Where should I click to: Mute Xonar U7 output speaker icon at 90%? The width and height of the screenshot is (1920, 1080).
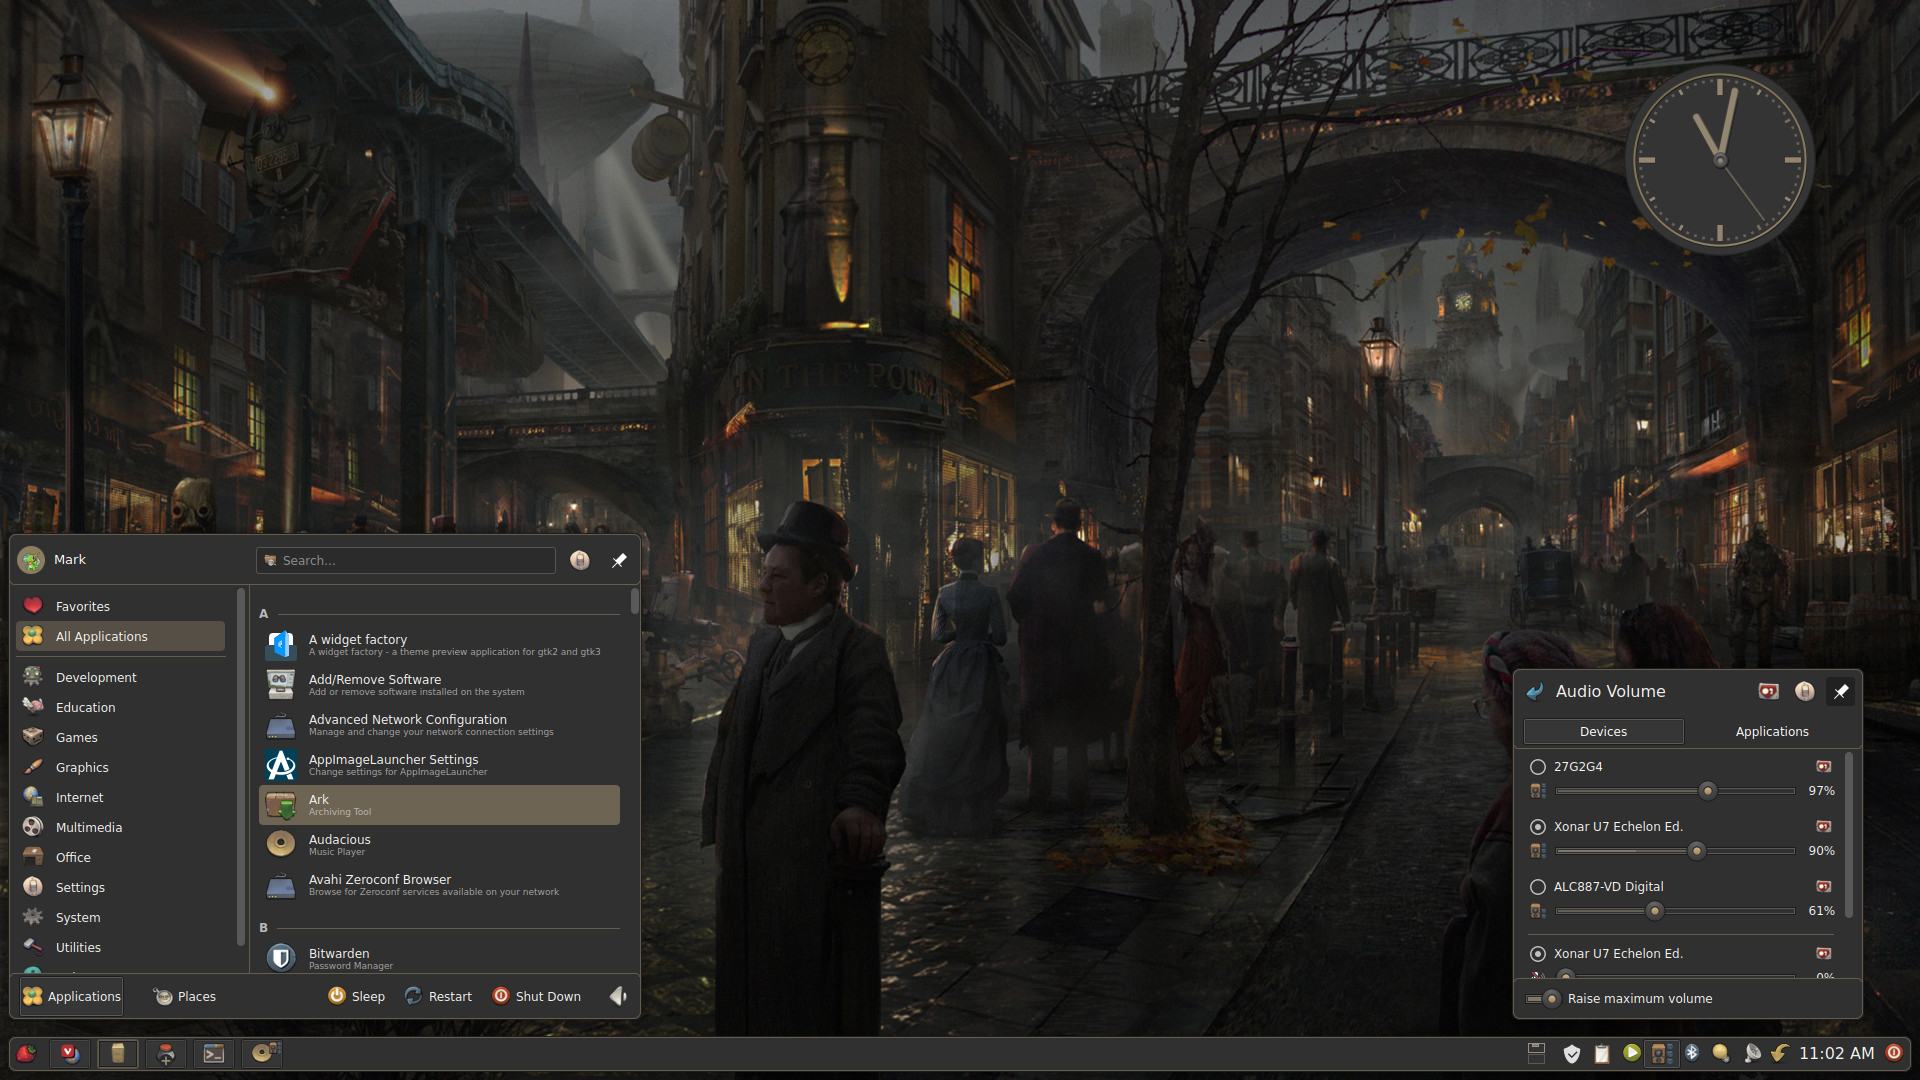[x=1538, y=851]
